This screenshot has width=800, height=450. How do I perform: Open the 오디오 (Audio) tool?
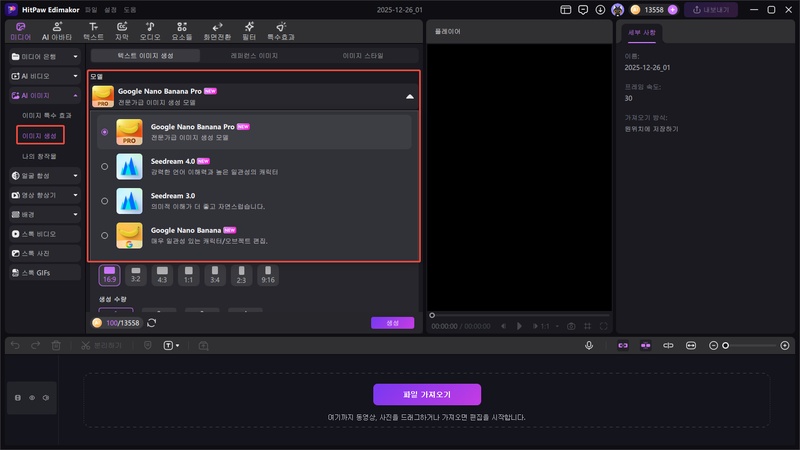150,31
